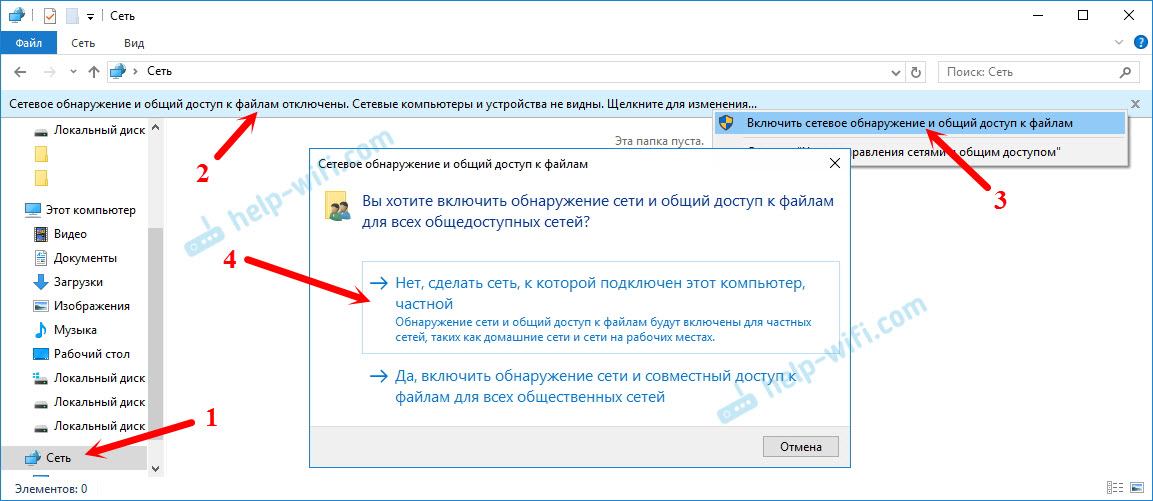The height and width of the screenshot is (501, 1153).
Task: Click the Refresh button beside address bar
Action: click(916, 72)
